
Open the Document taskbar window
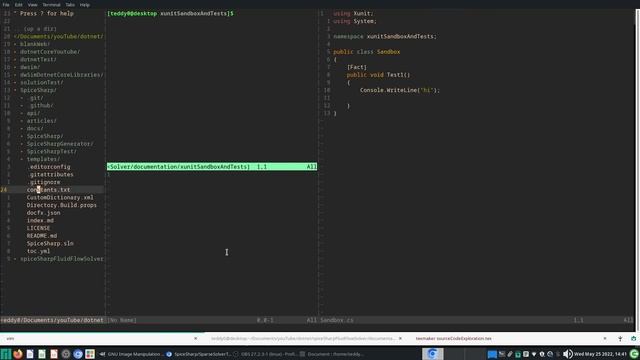coord(332,354)
